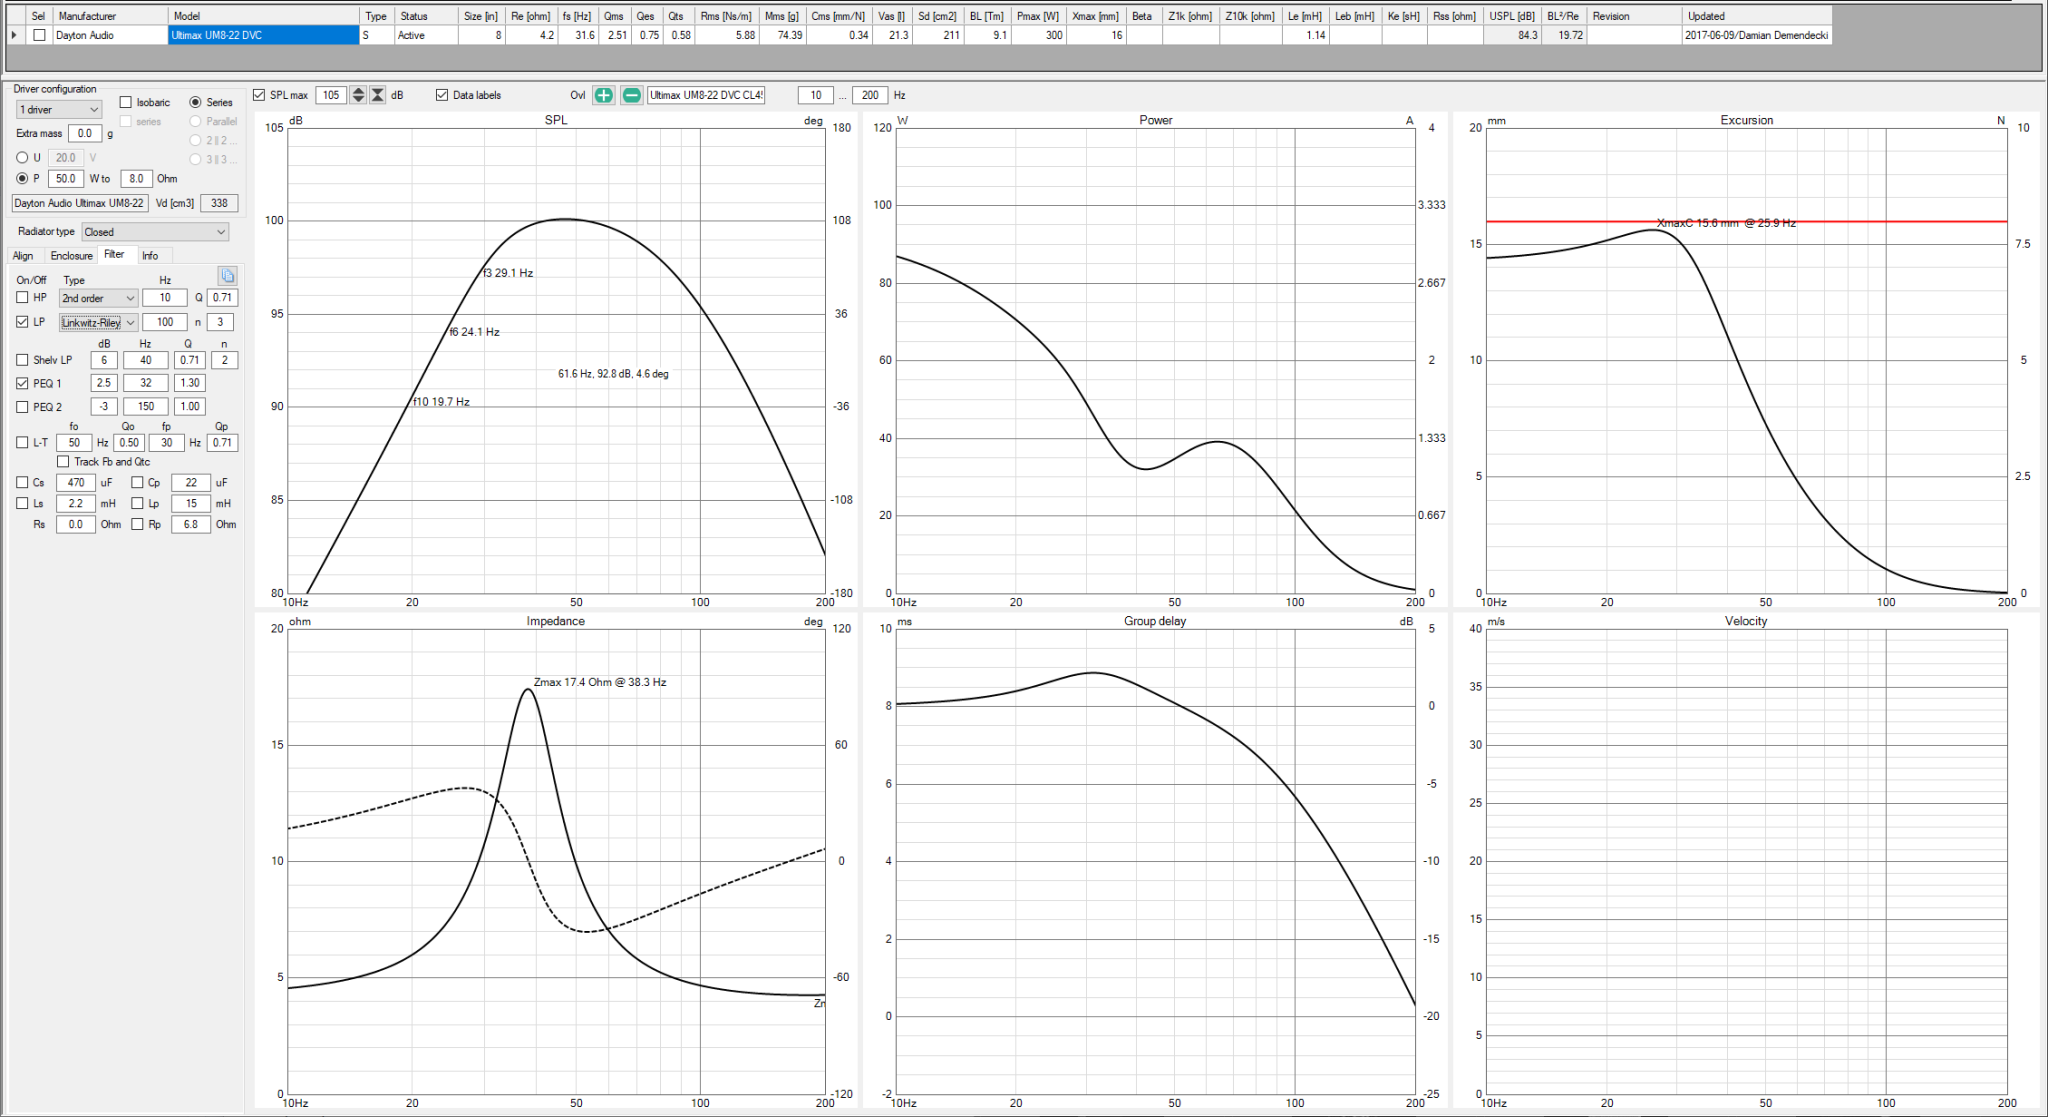Click Updated column header
The width and height of the screenshot is (2048, 1117).
point(1757,16)
